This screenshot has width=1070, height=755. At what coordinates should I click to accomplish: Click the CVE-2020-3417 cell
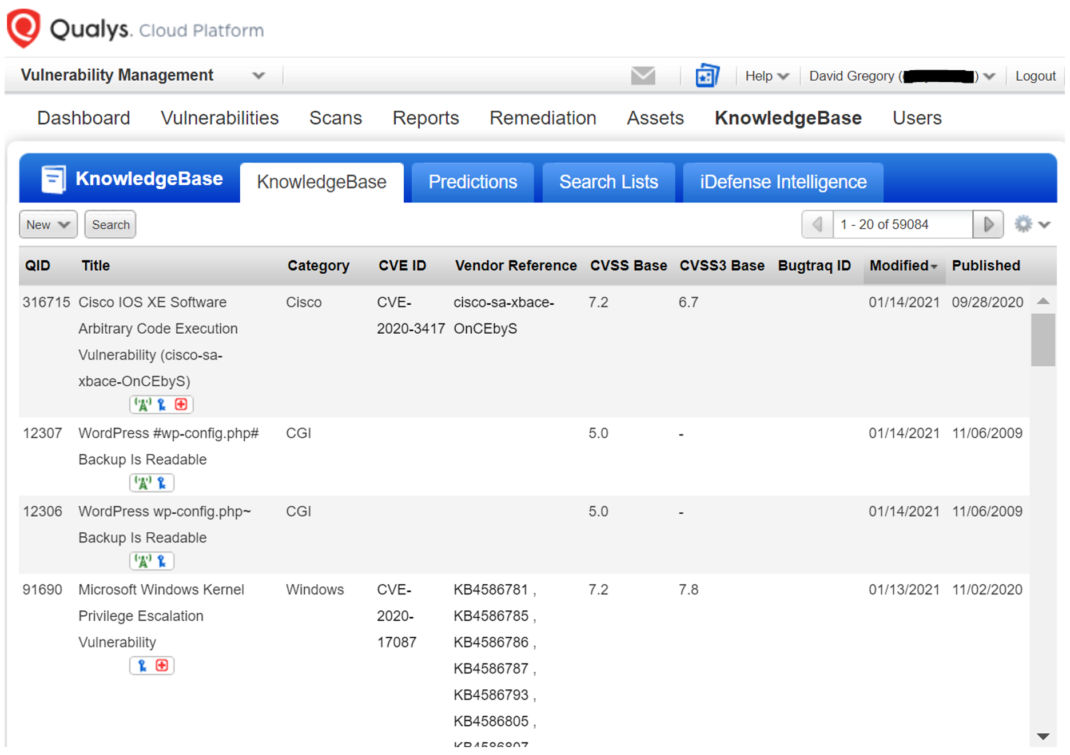(411, 315)
